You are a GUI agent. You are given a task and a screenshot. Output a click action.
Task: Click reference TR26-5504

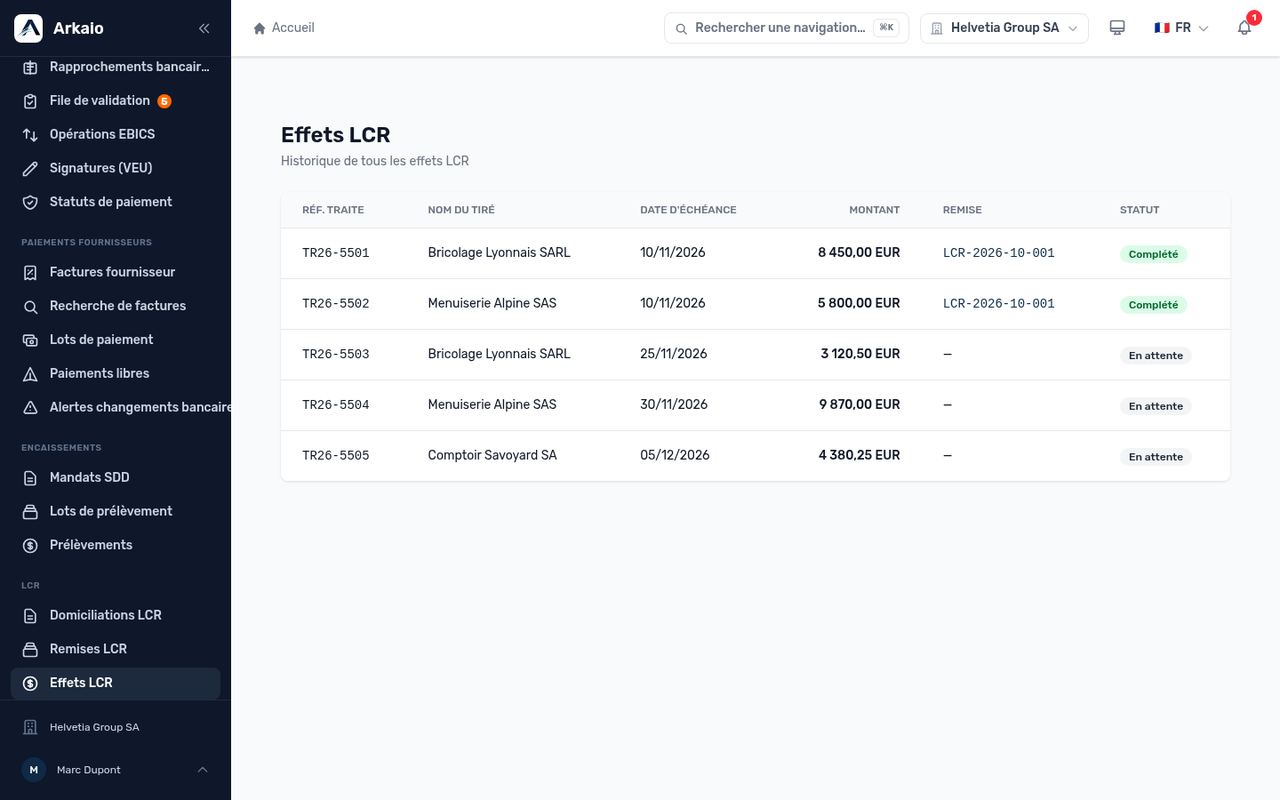[336, 405]
